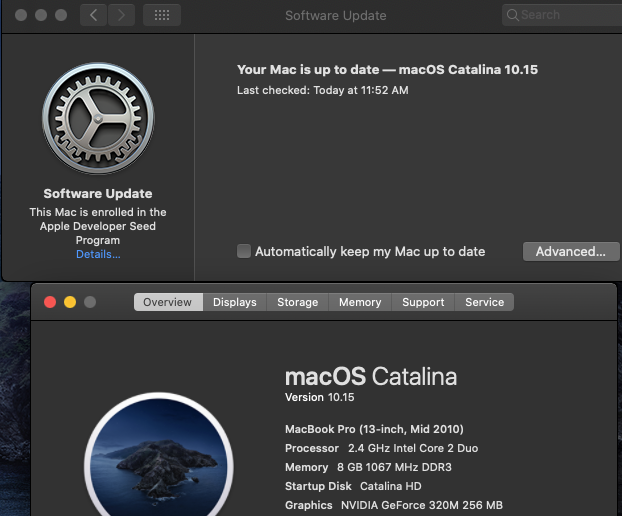Enable Automatically keep my Mac up to date
Screen dimensions: 622x516
244,251
